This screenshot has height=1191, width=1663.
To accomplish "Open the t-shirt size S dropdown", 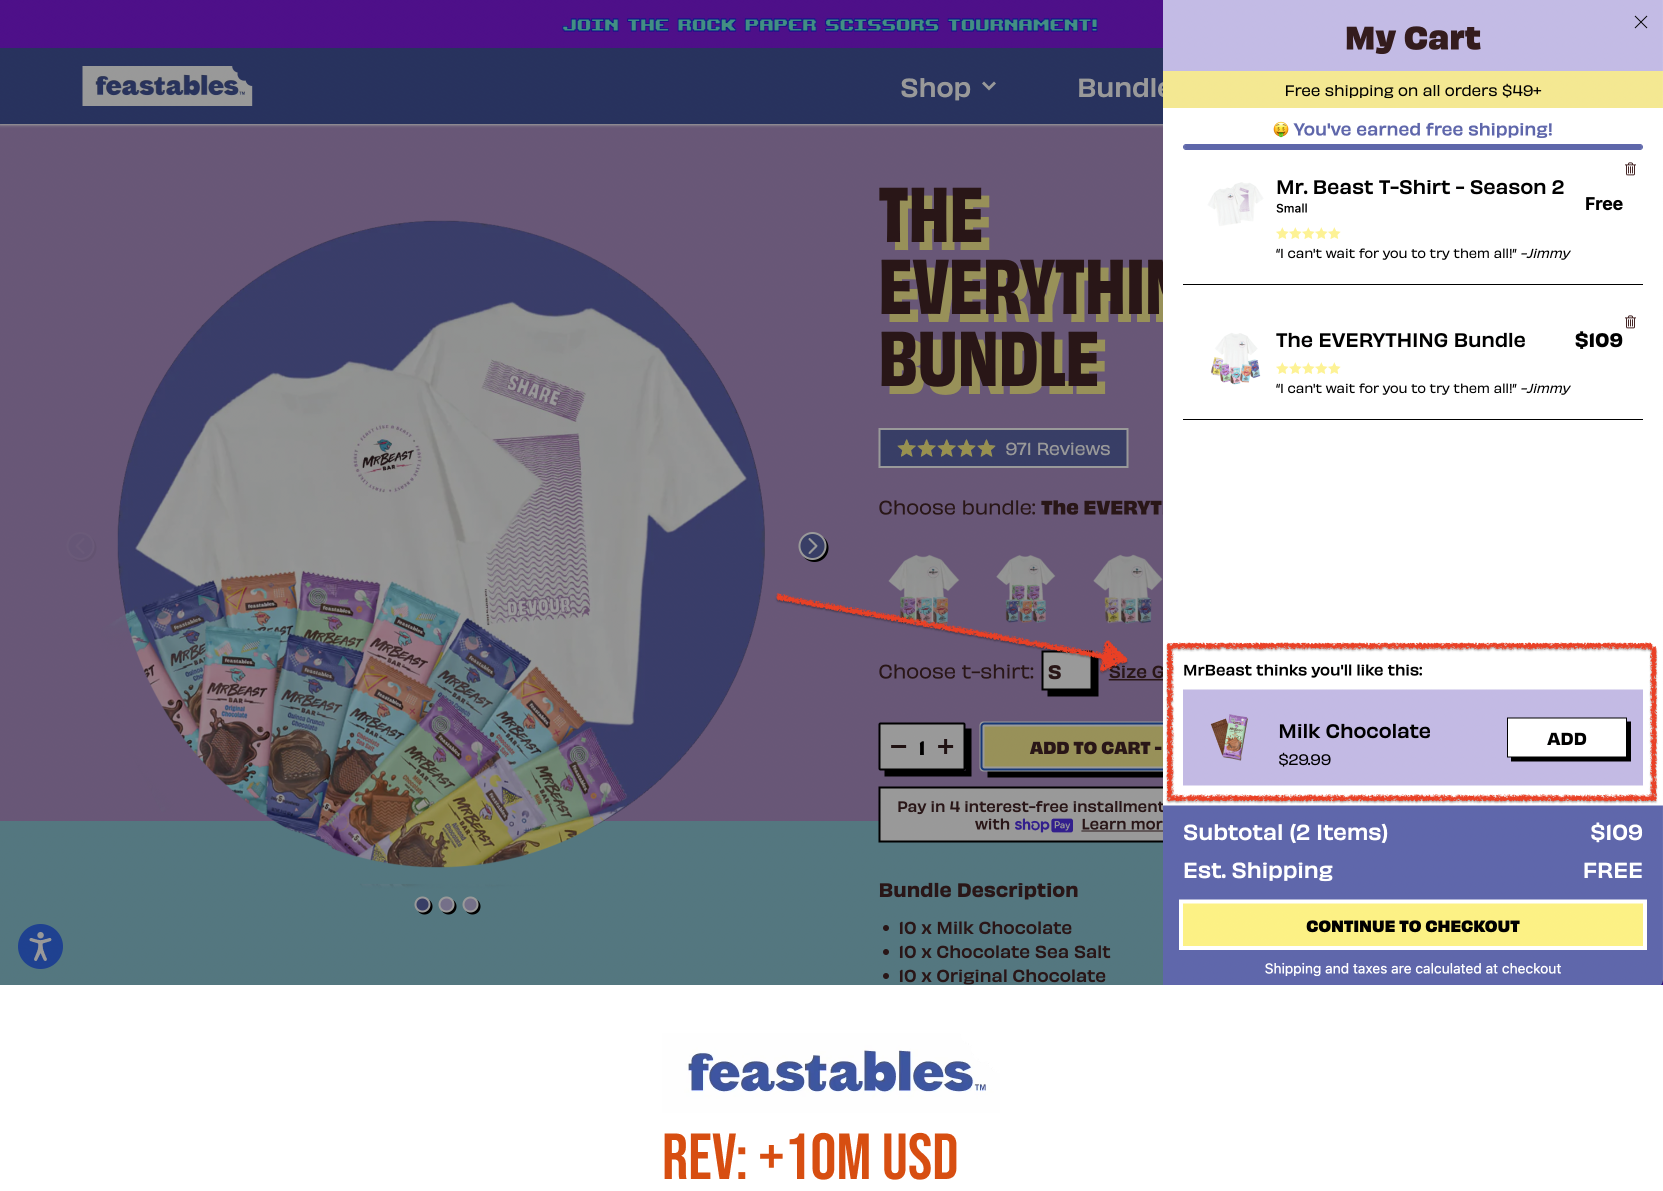I will coord(1066,671).
